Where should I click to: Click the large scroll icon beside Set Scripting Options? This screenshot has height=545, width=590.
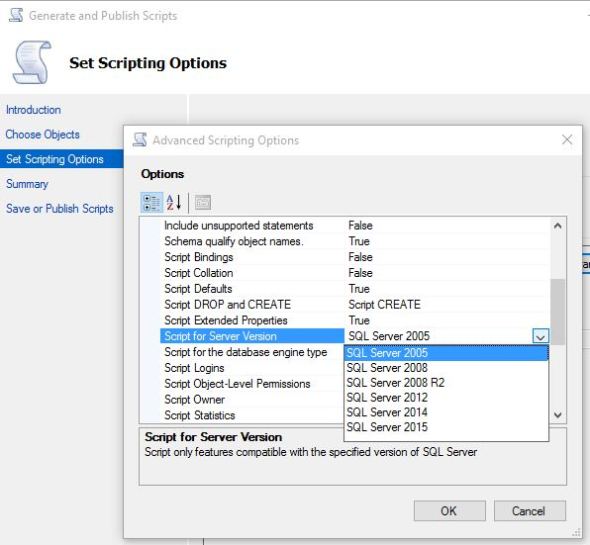[x=32, y=62]
